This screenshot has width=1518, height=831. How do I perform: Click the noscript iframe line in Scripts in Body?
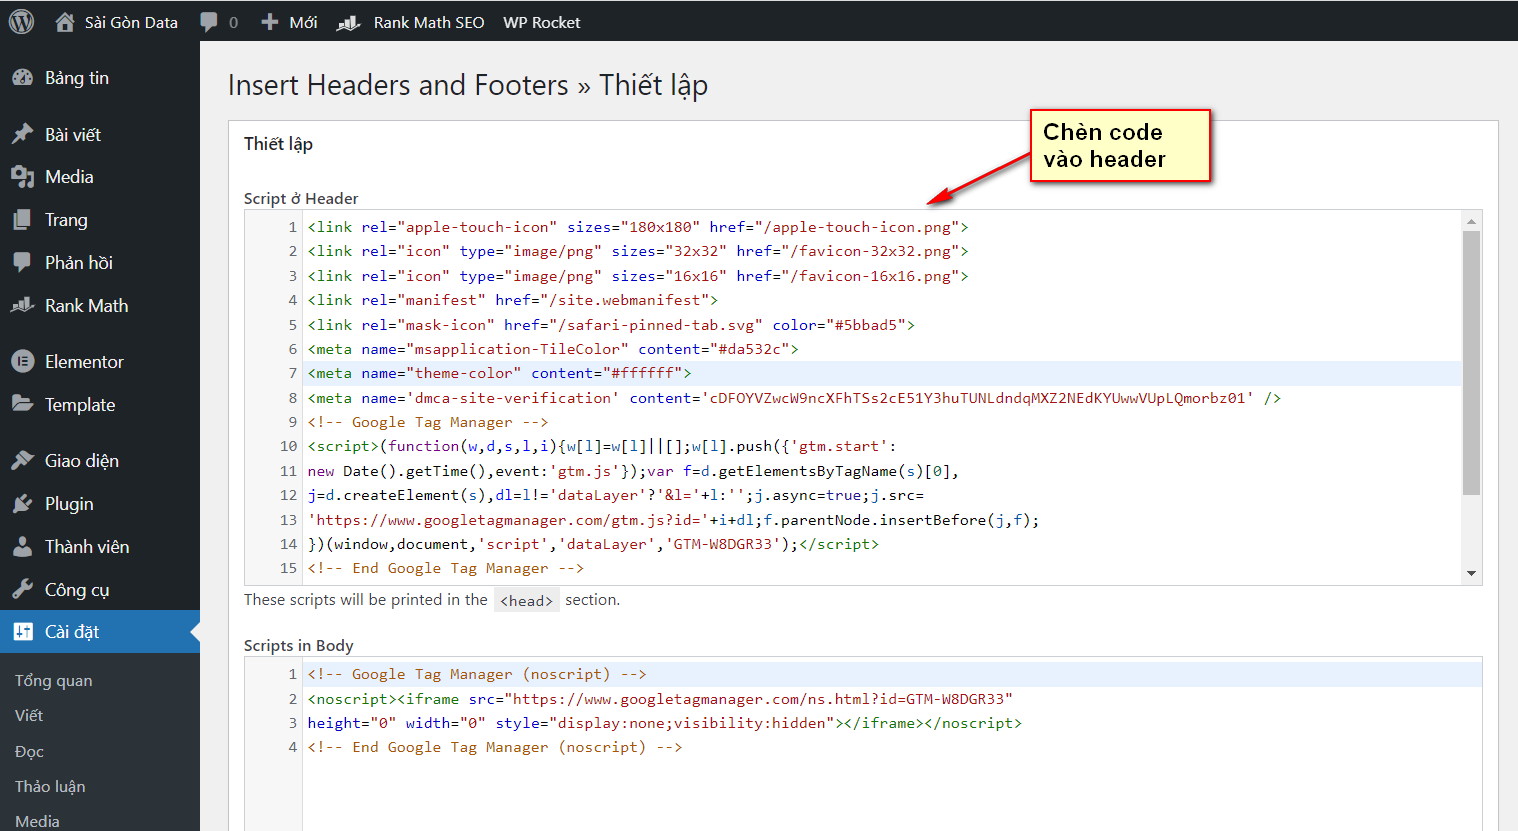(x=660, y=699)
